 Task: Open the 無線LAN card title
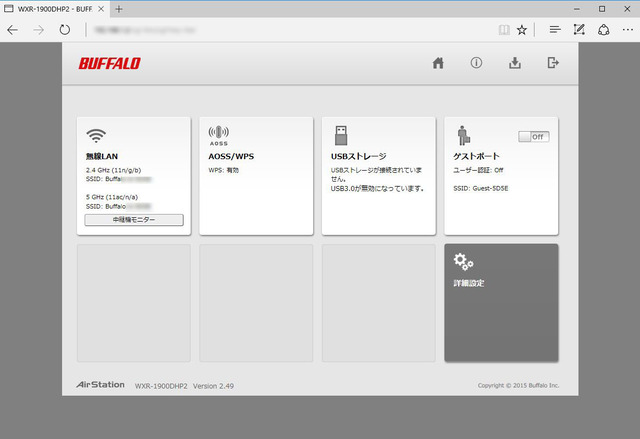[x=102, y=156]
